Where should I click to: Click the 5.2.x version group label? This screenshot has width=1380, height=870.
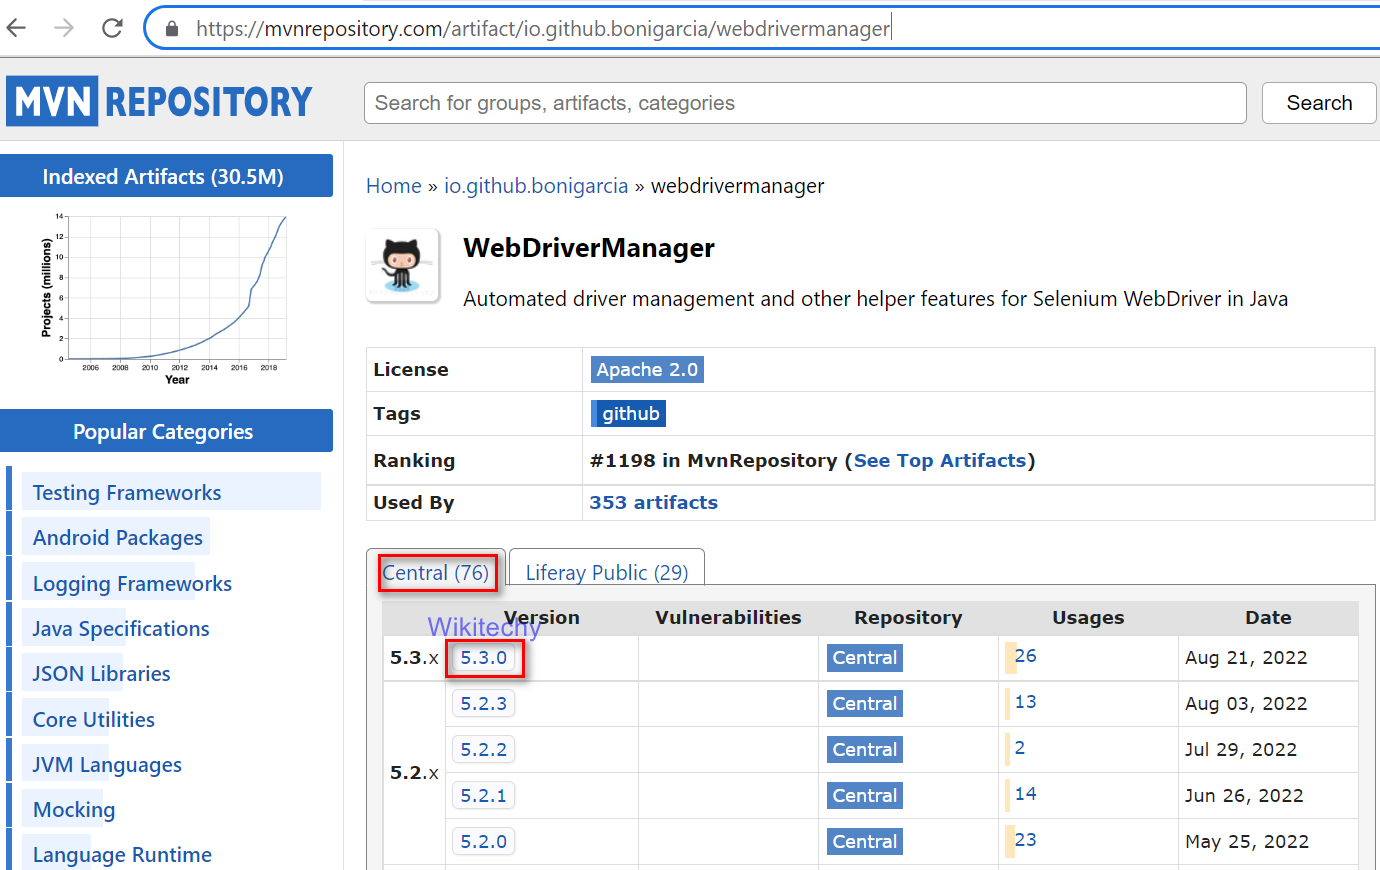tap(414, 773)
